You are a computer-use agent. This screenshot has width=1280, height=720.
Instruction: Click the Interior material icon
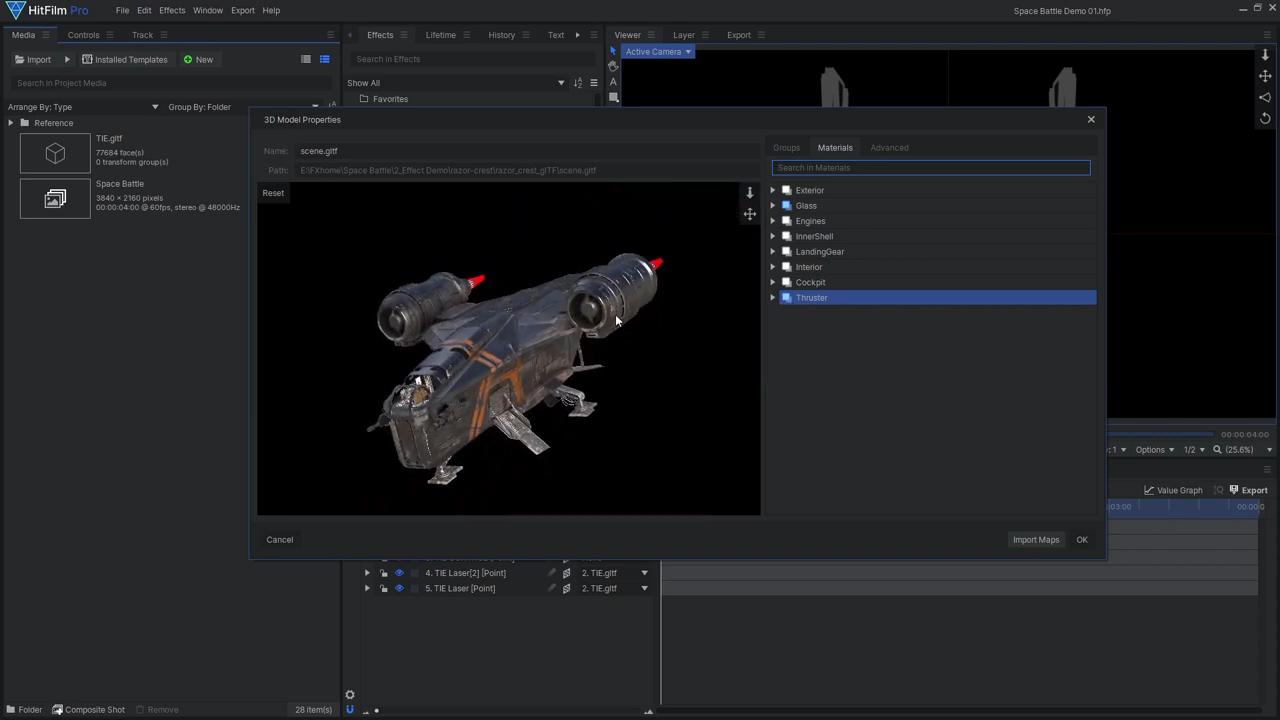787,267
